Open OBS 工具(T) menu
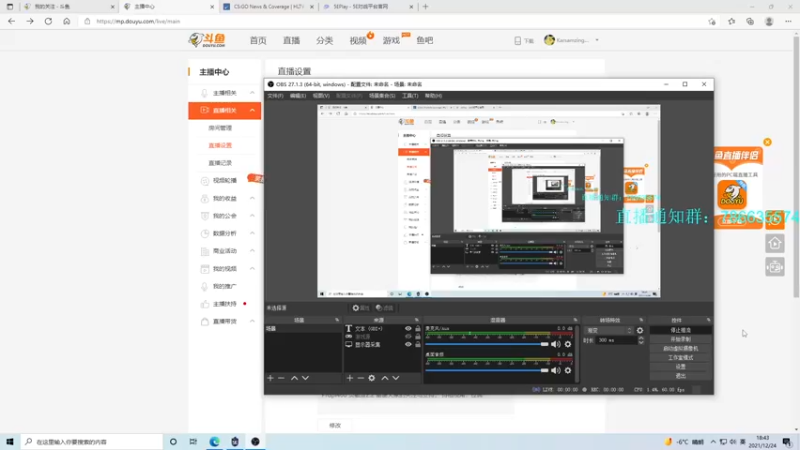This screenshot has width=800, height=450. pyautogui.click(x=410, y=96)
